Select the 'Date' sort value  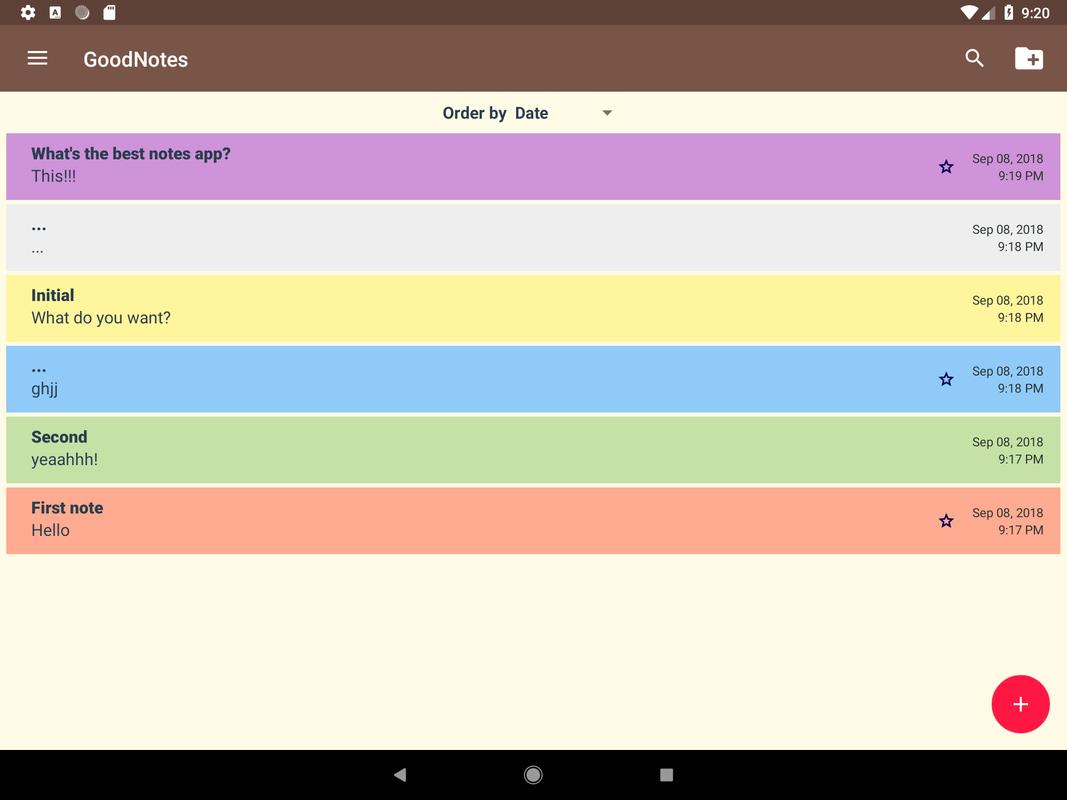531,113
